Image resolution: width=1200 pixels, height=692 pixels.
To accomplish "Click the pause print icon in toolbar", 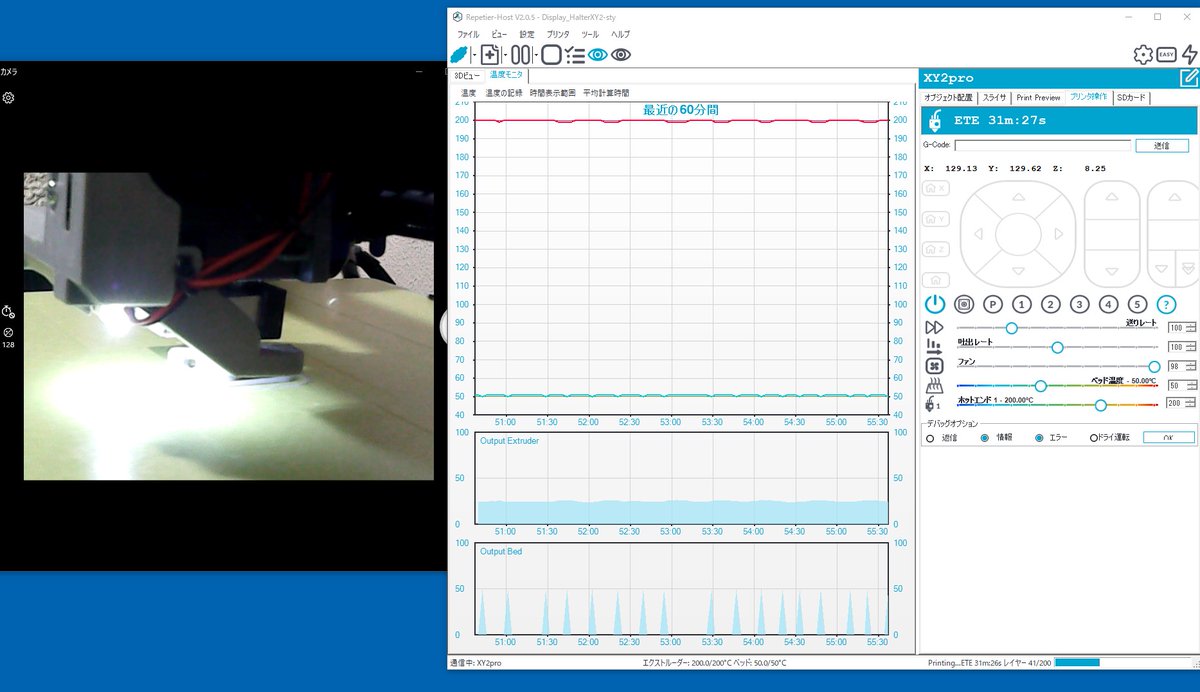I will (521, 55).
